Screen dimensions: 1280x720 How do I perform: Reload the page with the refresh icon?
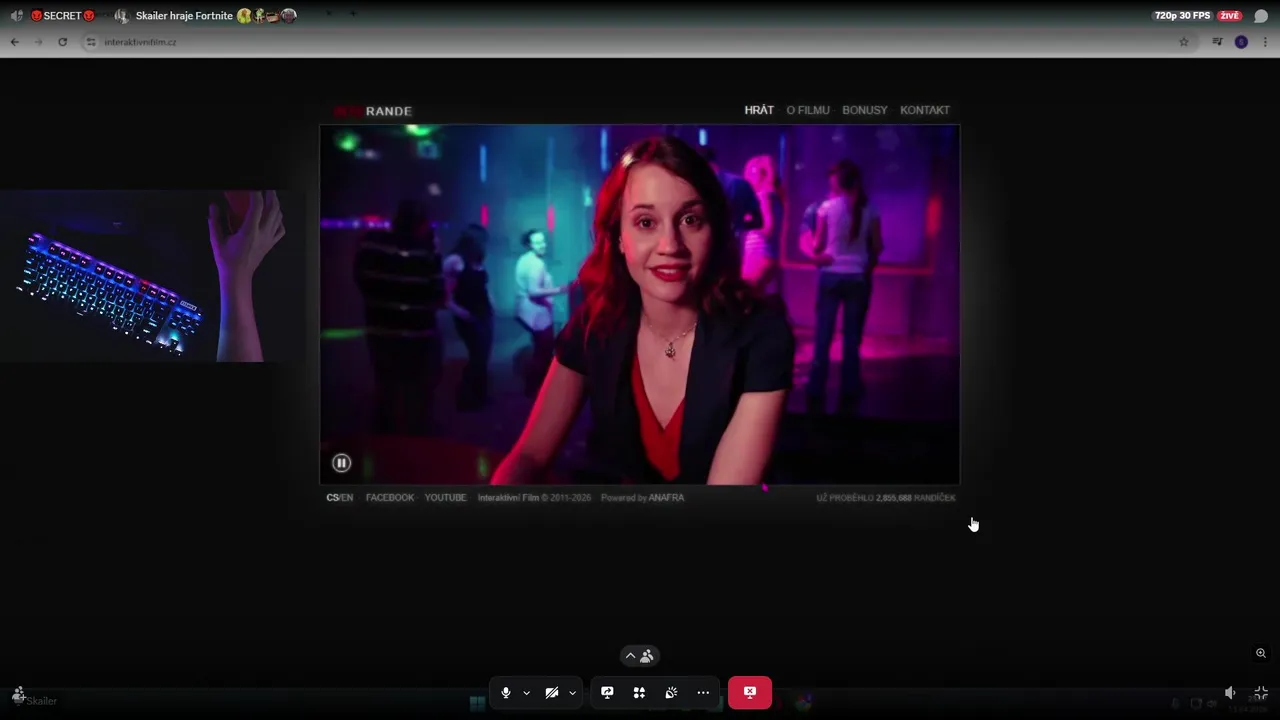(62, 42)
